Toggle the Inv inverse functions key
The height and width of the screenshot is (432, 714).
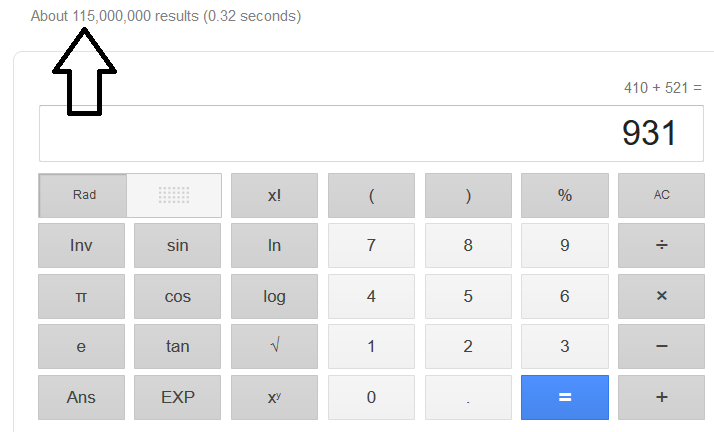coord(81,246)
